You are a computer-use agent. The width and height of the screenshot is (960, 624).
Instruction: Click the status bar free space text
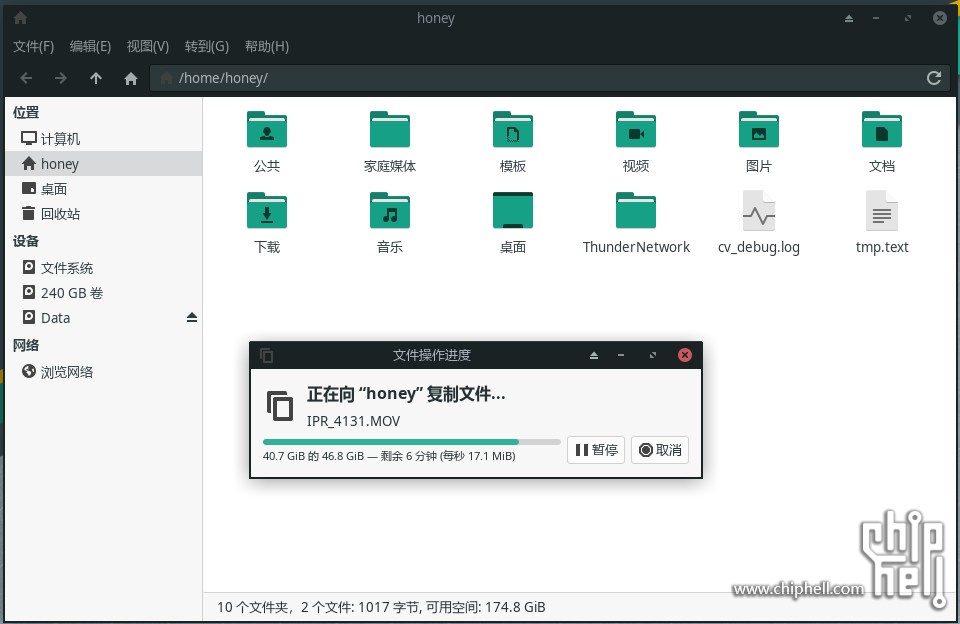click(x=486, y=607)
